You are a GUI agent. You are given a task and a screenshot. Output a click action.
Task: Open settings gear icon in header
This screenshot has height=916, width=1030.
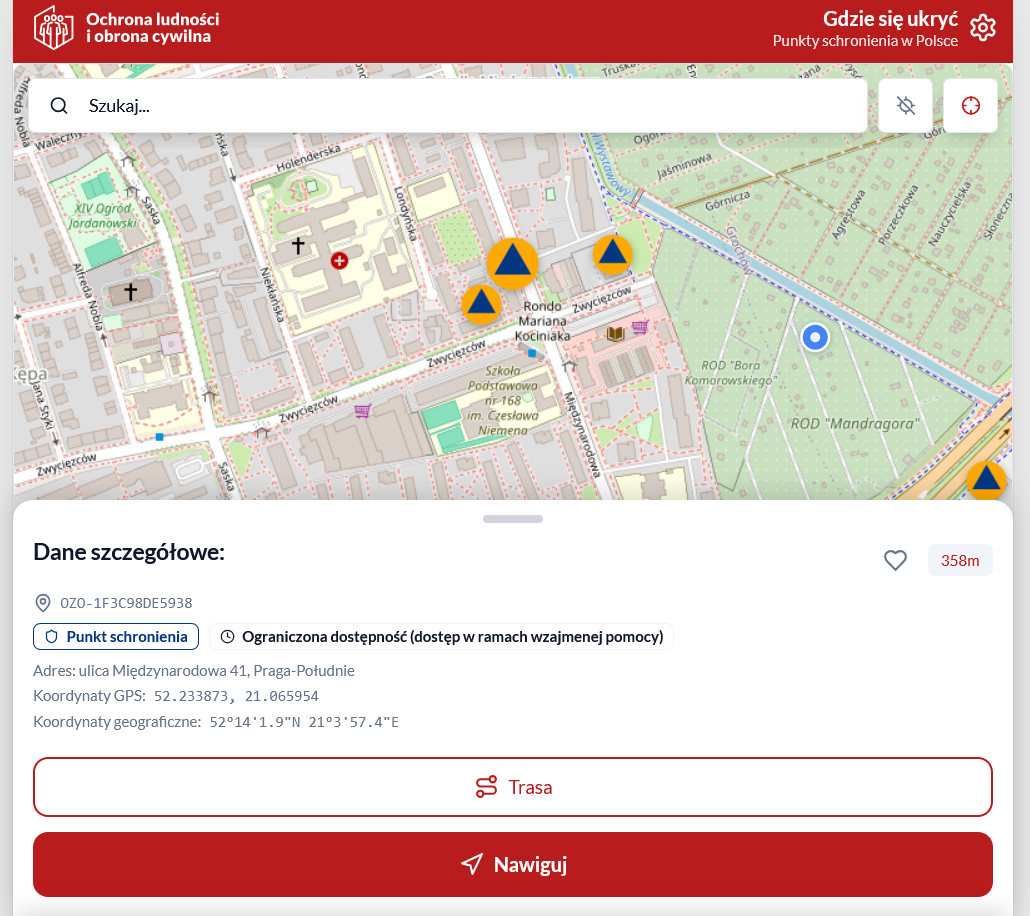[x=982, y=28]
